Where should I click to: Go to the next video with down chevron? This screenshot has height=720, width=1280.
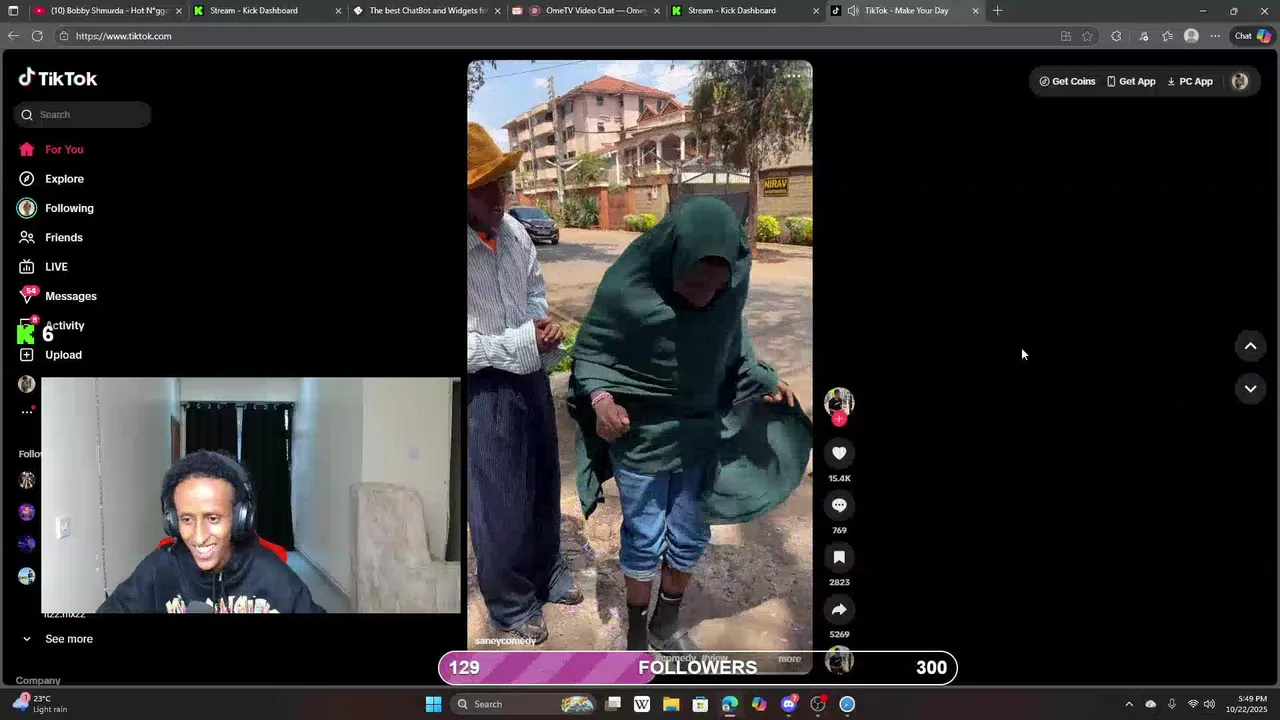1250,388
